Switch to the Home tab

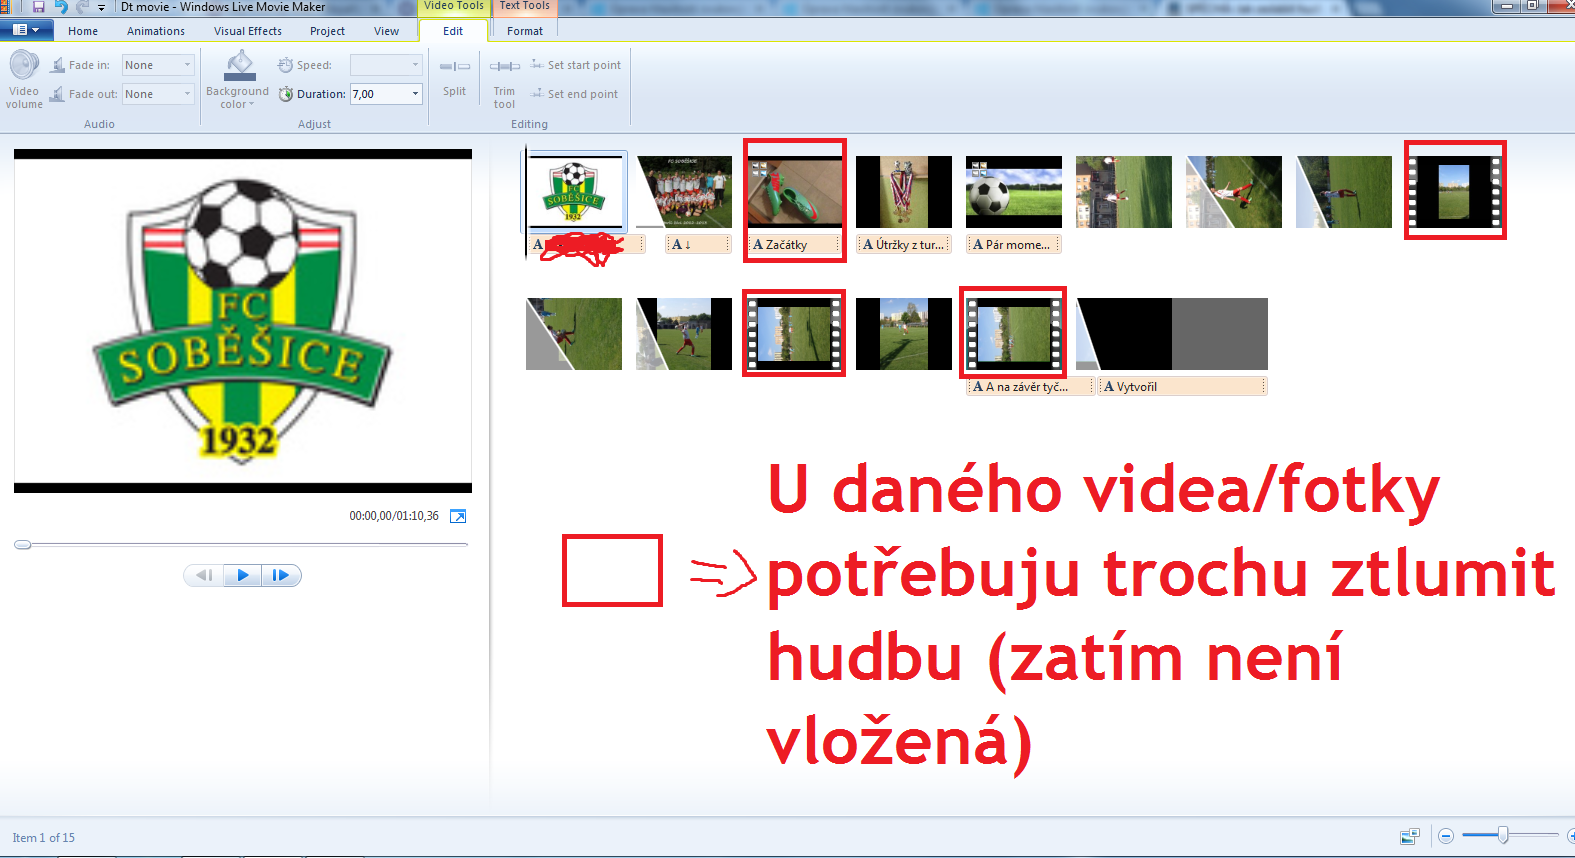click(83, 31)
